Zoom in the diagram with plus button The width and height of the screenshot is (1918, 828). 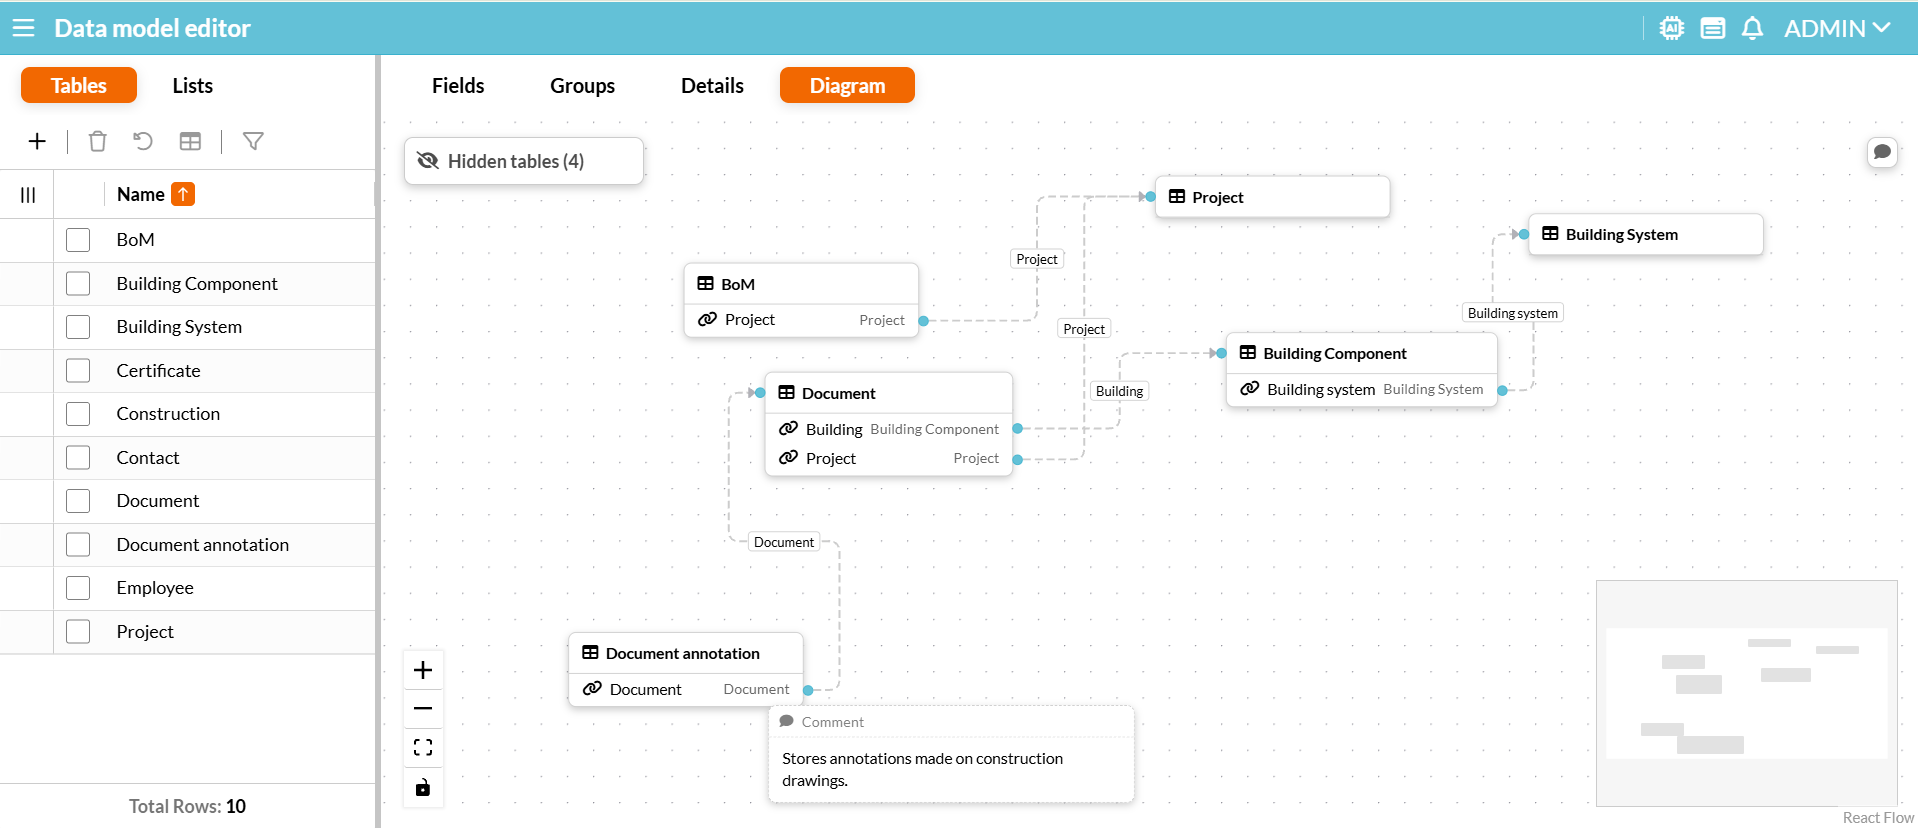tap(423, 670)
